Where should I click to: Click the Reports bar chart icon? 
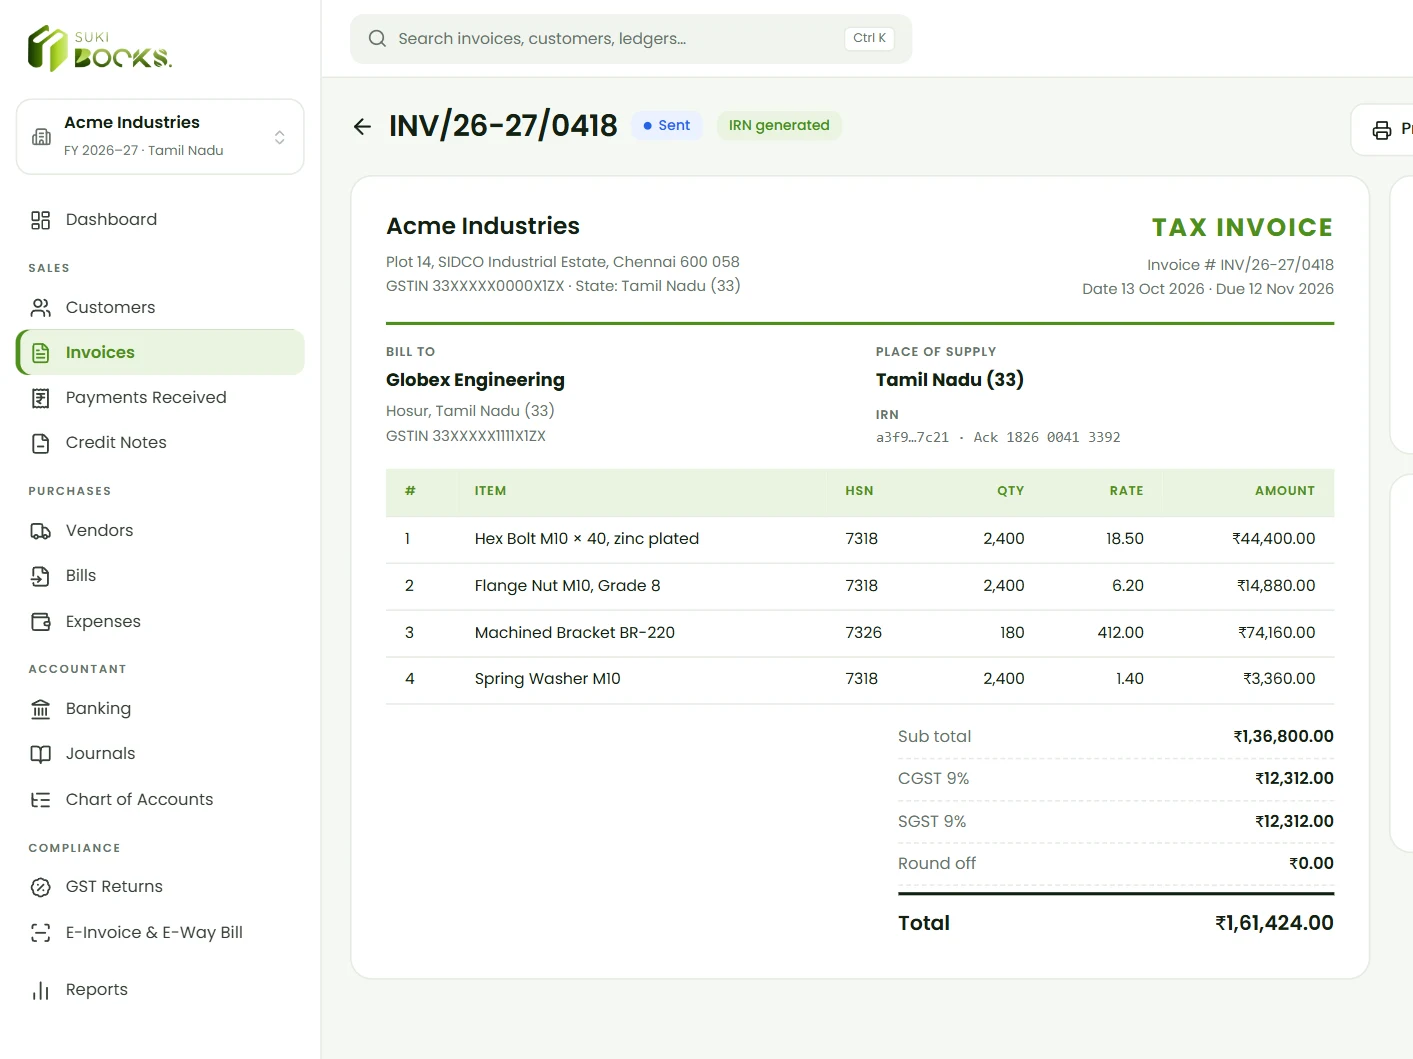pos(40,990)
